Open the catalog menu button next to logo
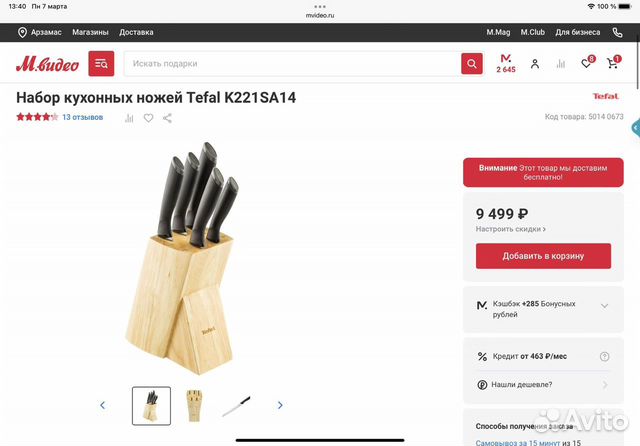This screenshot has width=640, height=446. tap(101, 64)
